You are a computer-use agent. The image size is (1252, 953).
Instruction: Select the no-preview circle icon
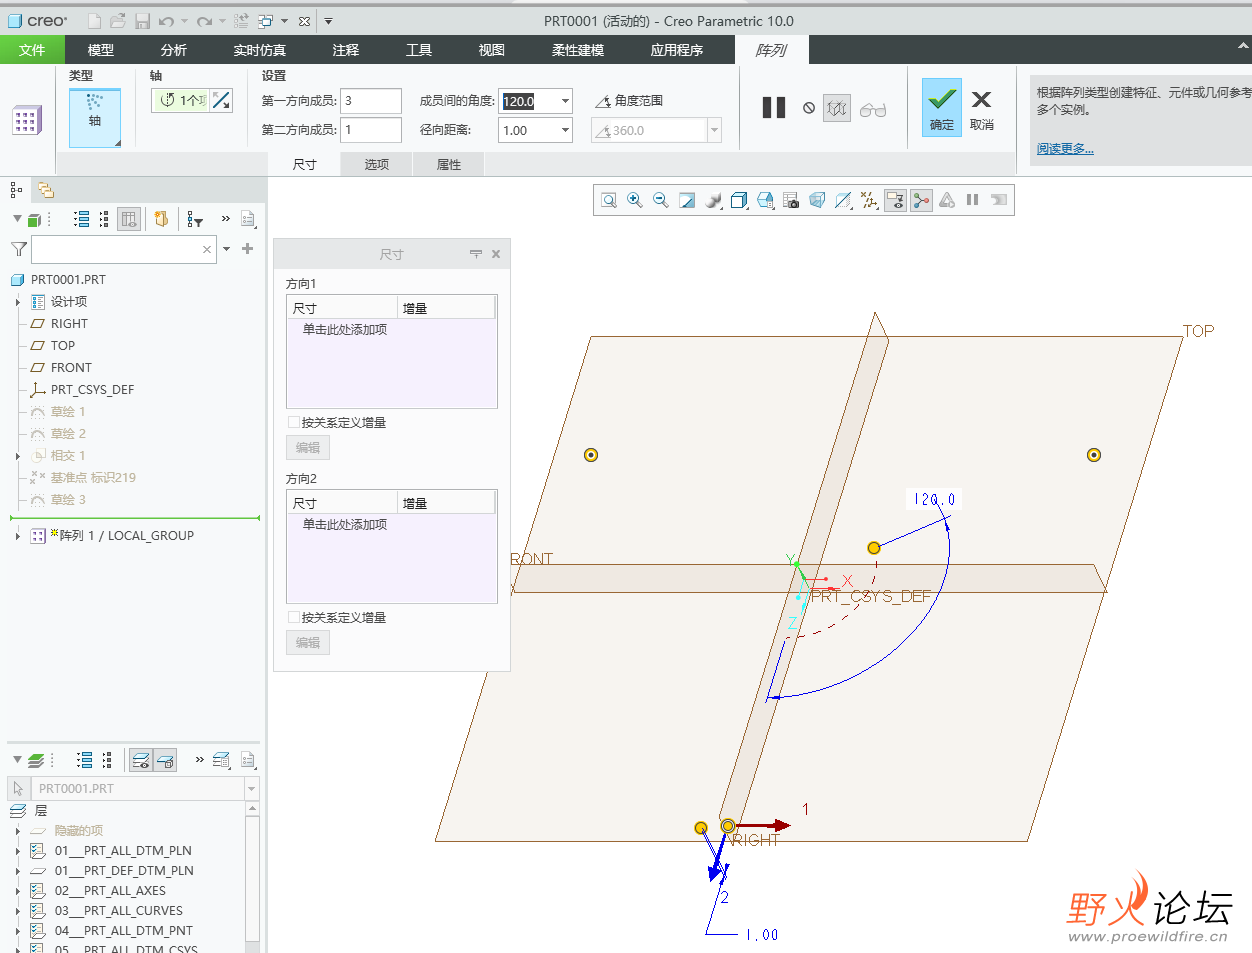[809, 108]
